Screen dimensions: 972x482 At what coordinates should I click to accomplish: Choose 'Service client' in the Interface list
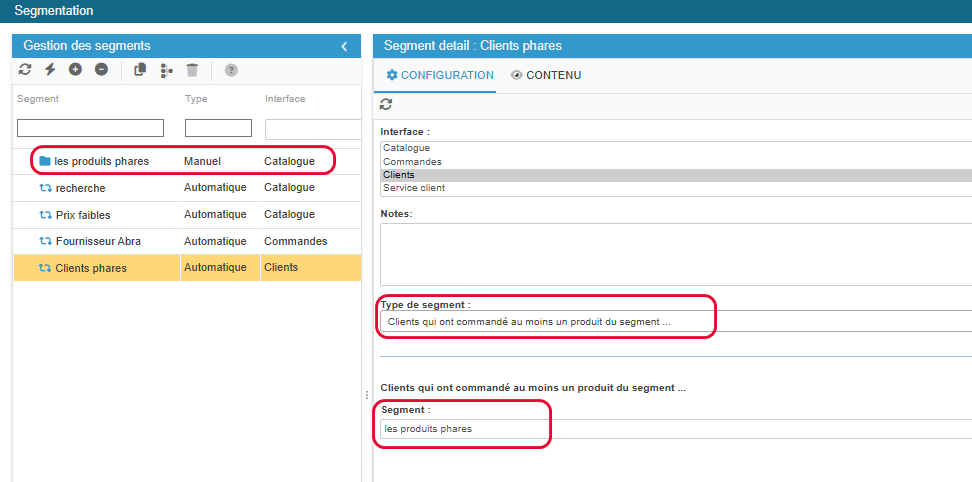[x=676, y=188]
